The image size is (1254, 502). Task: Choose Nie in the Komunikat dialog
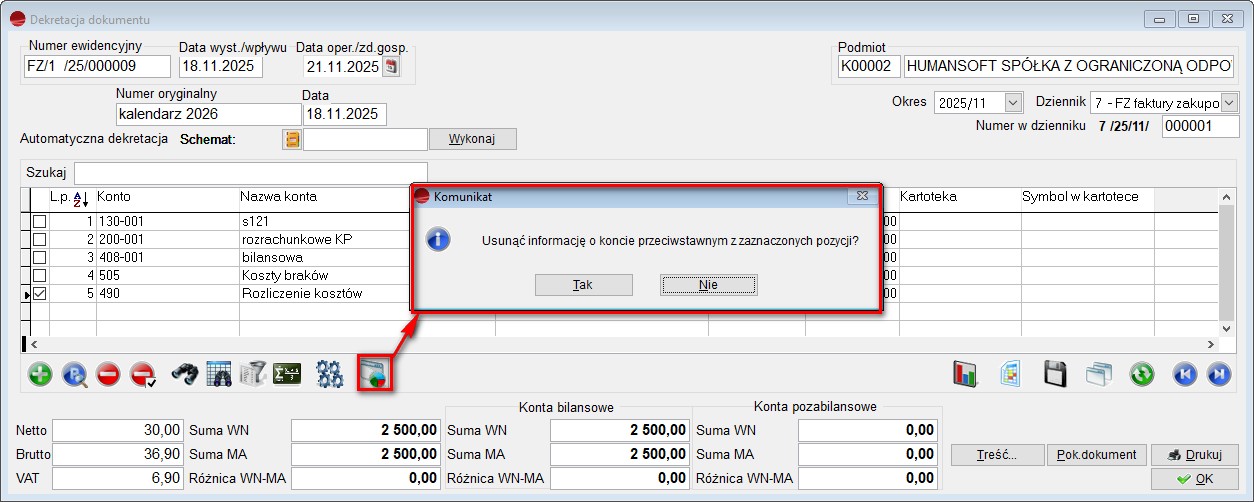708,285
